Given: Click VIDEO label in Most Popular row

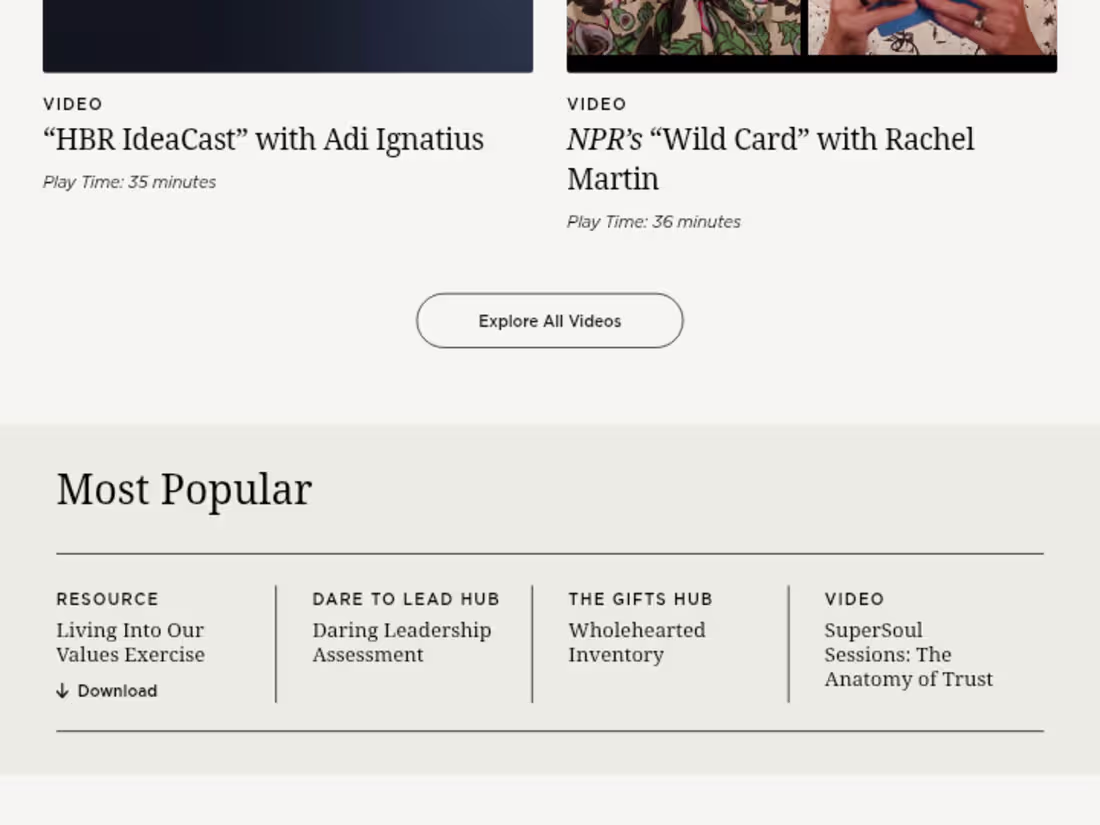Looking at the screenshot, I should (854, 599).
